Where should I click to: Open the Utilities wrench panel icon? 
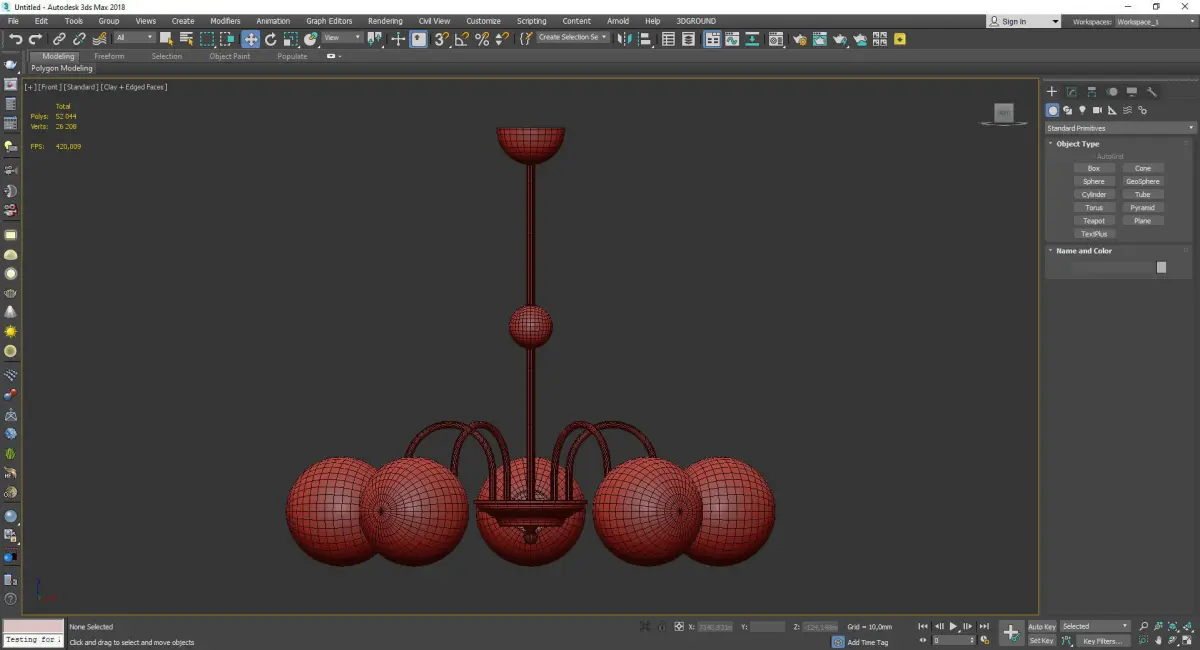pyautogui.click(x=1151, y=92)
